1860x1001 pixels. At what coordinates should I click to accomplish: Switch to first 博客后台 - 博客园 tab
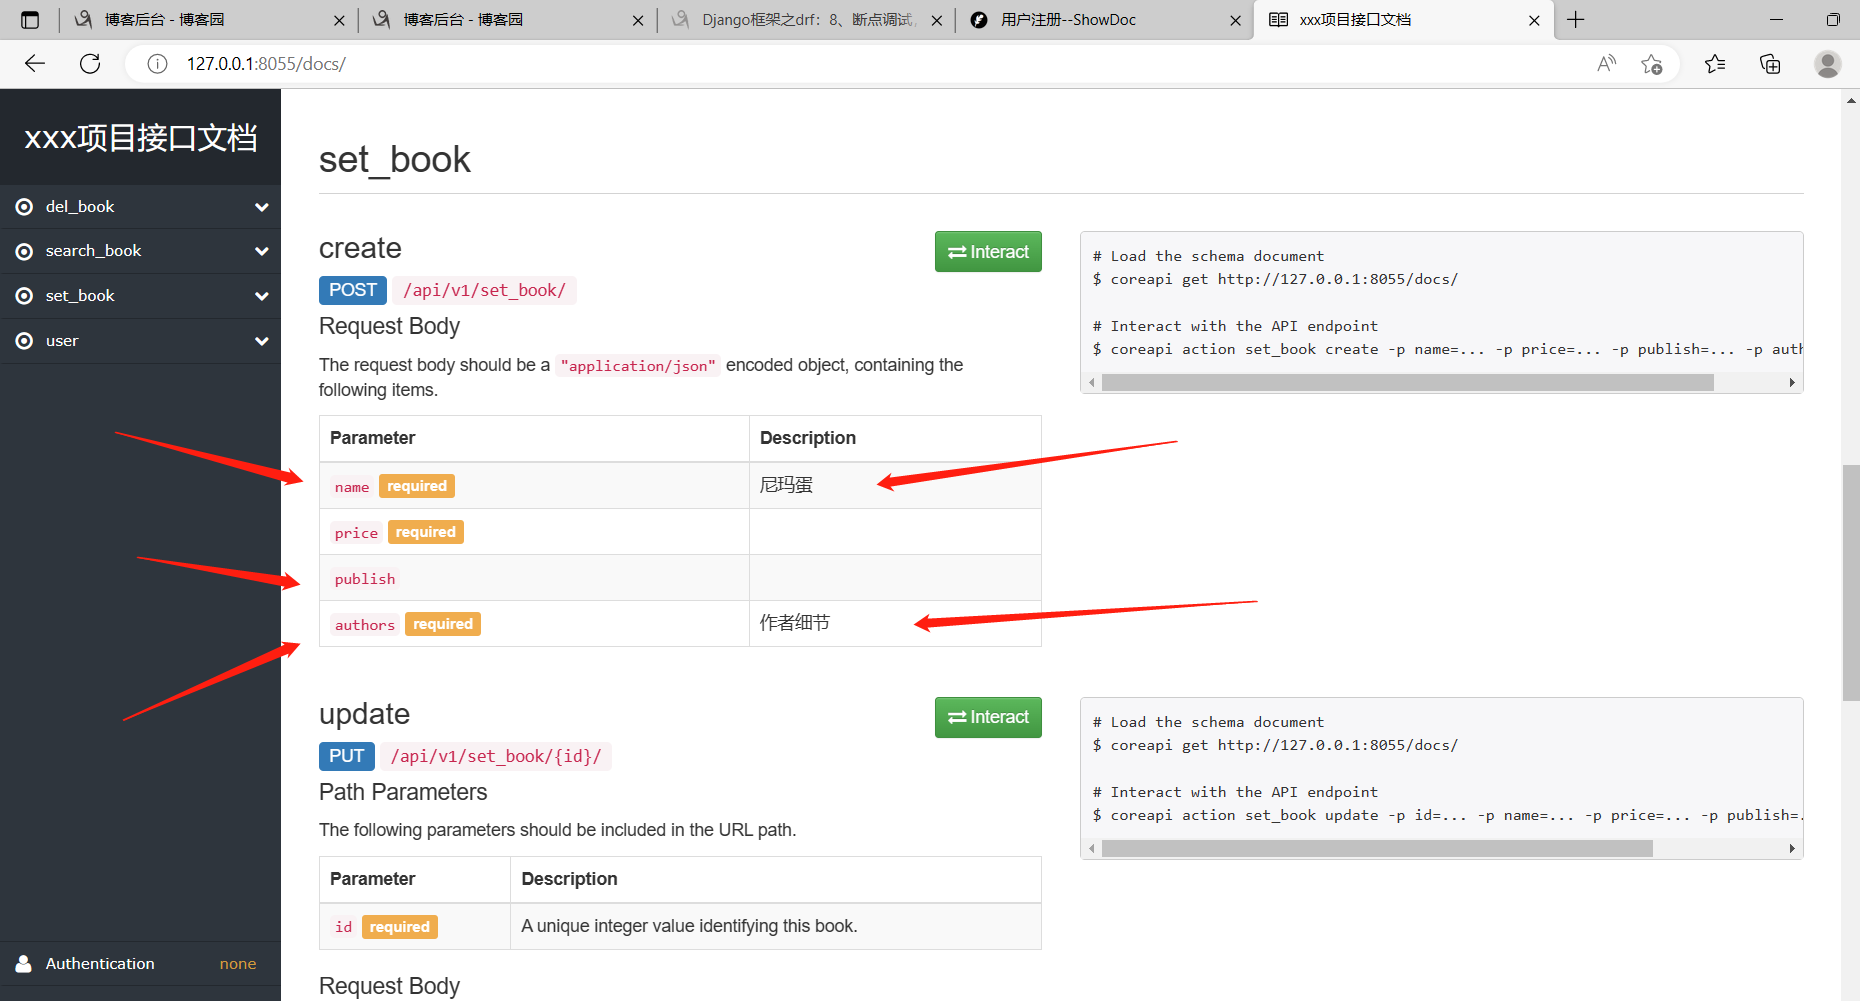click(x=208, y=20)
